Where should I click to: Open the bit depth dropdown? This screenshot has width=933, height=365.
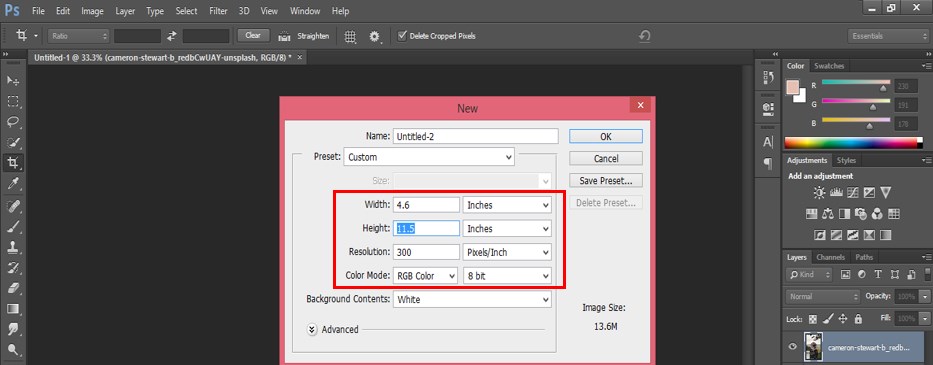coord(507,276)
